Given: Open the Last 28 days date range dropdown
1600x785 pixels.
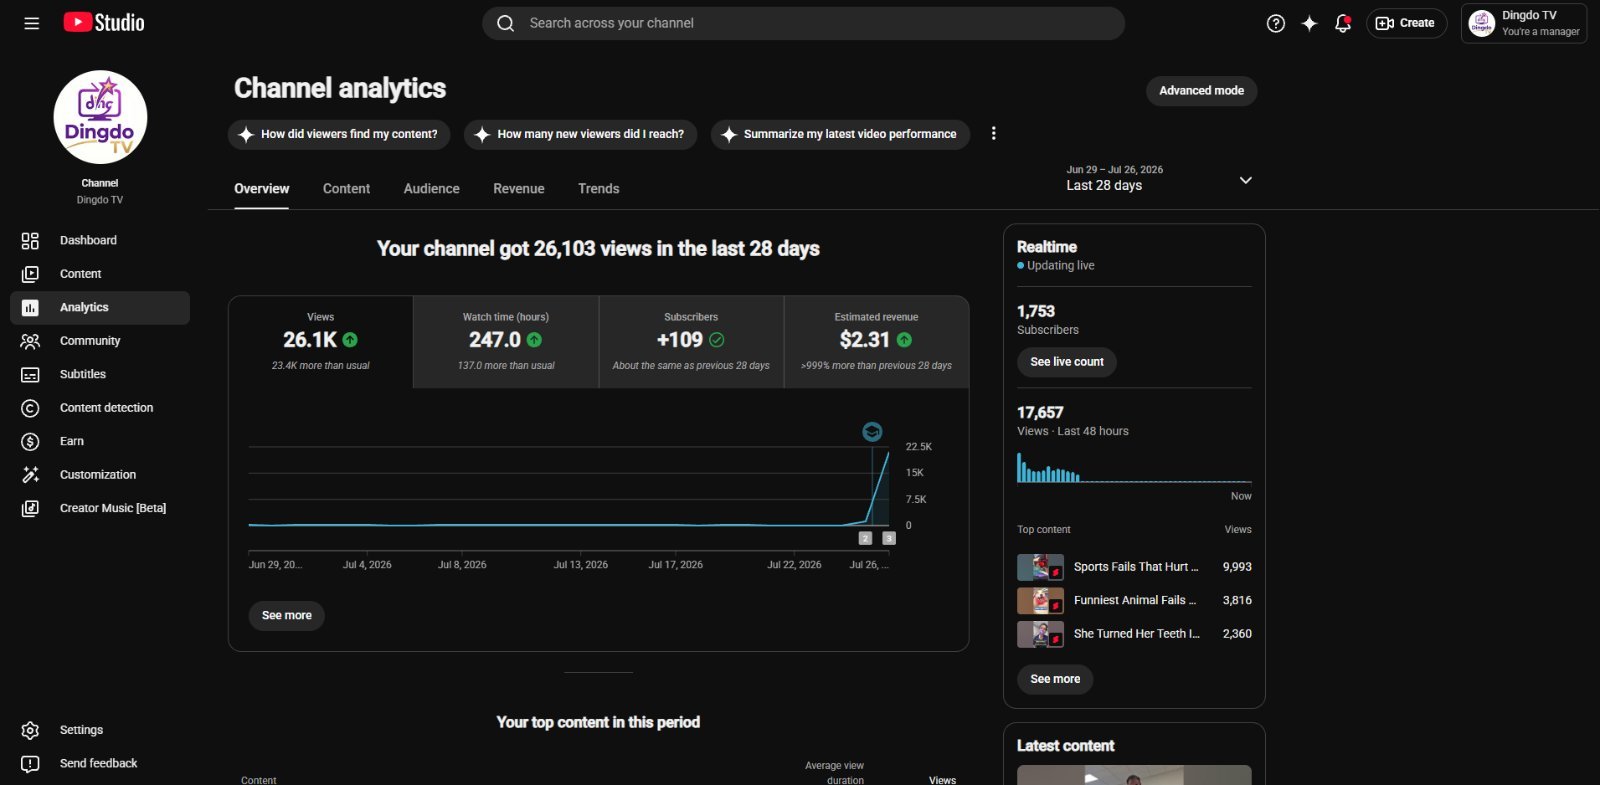Looking at the screenshot, I should [1159, 179].
